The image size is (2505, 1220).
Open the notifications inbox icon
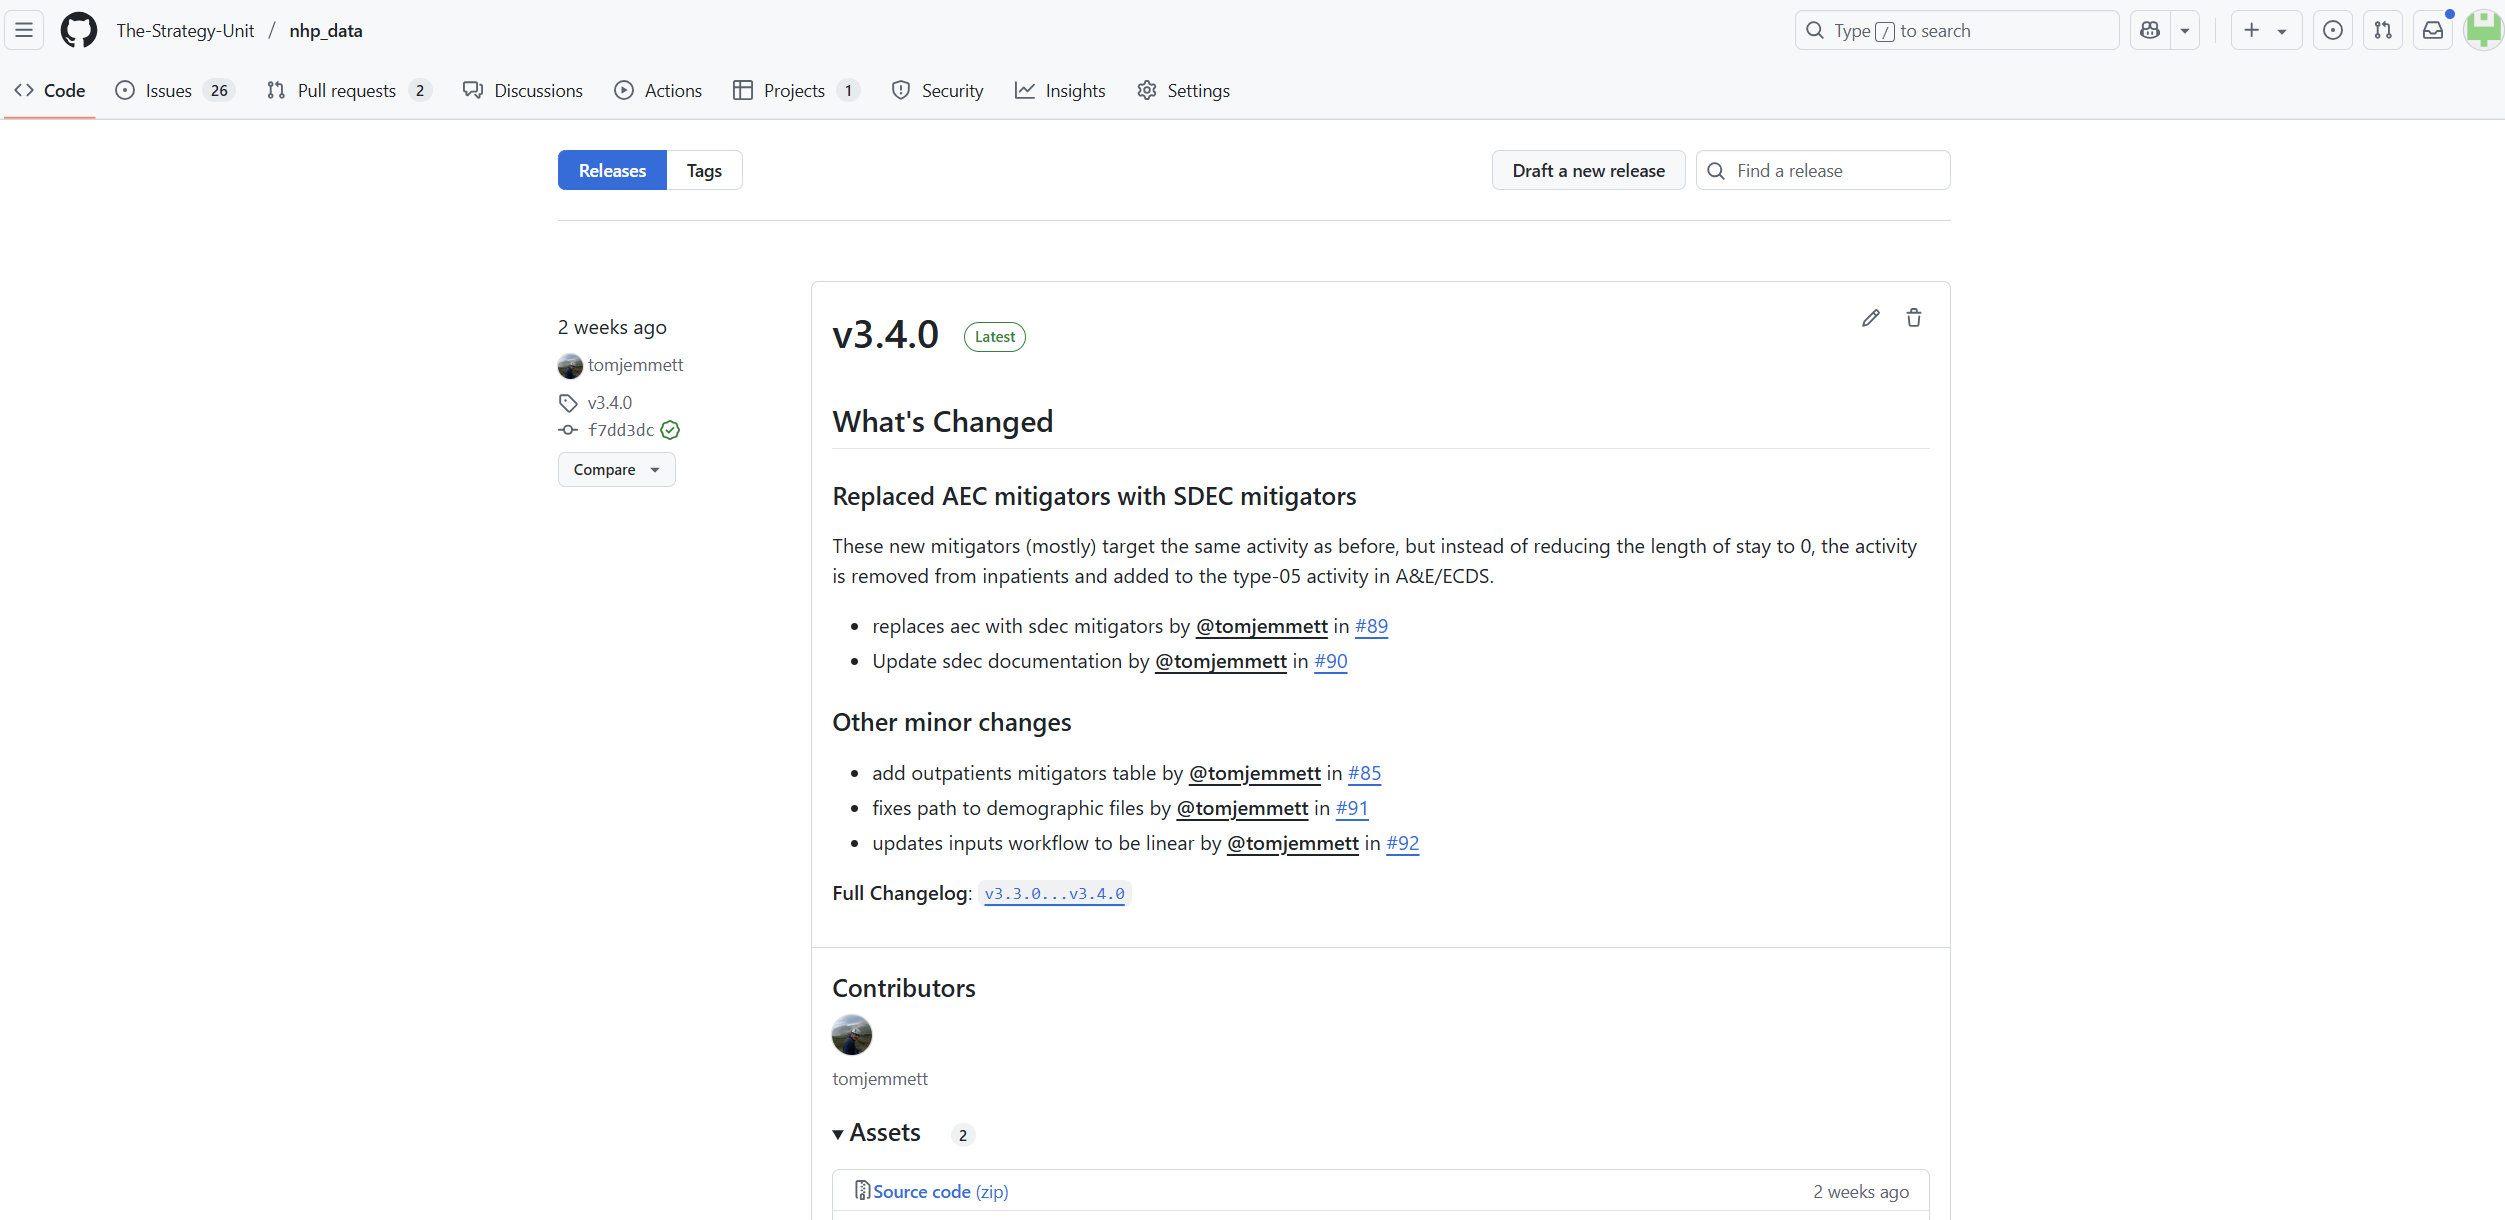point(2432,30)
